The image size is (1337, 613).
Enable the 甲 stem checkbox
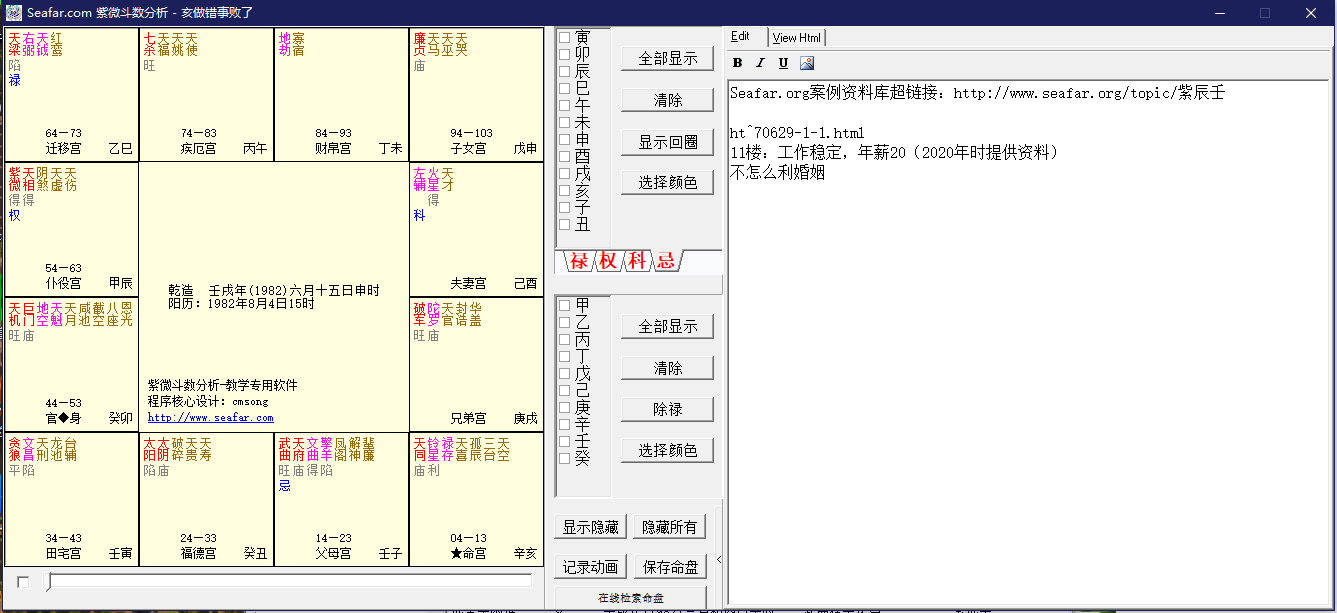coord(565,305)
